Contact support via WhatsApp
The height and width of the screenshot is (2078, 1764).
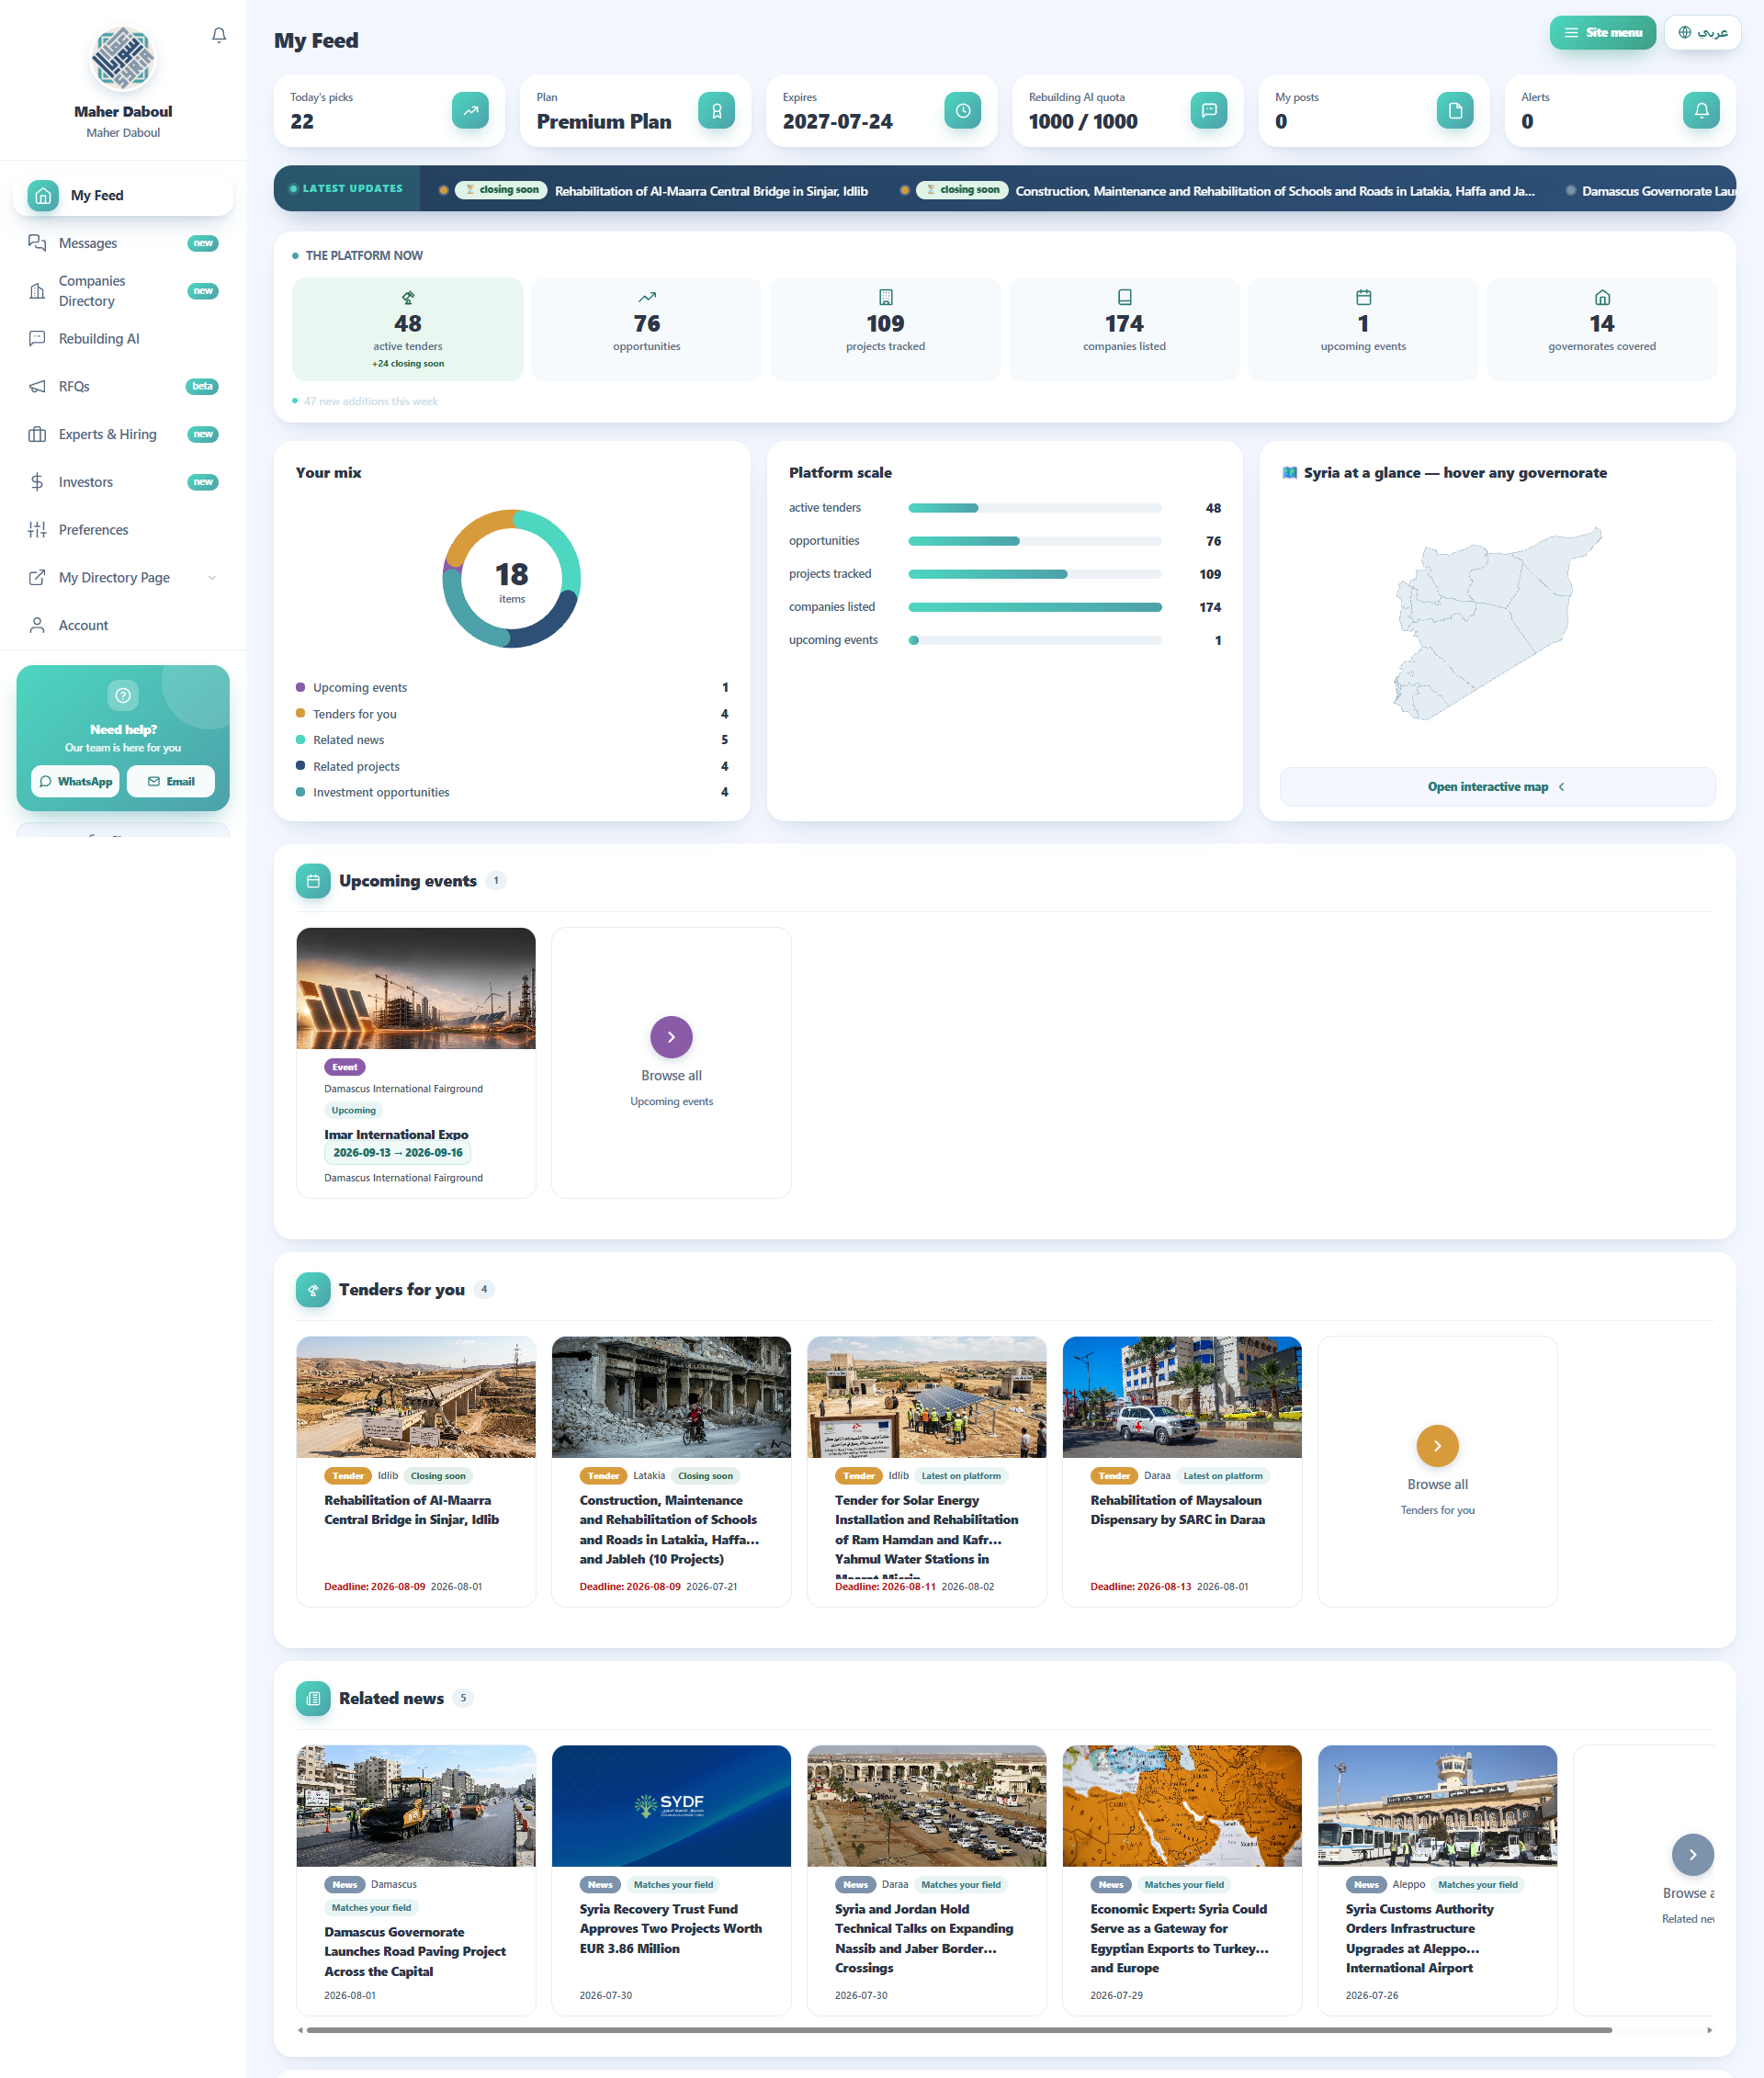click(x=75, y=782)
